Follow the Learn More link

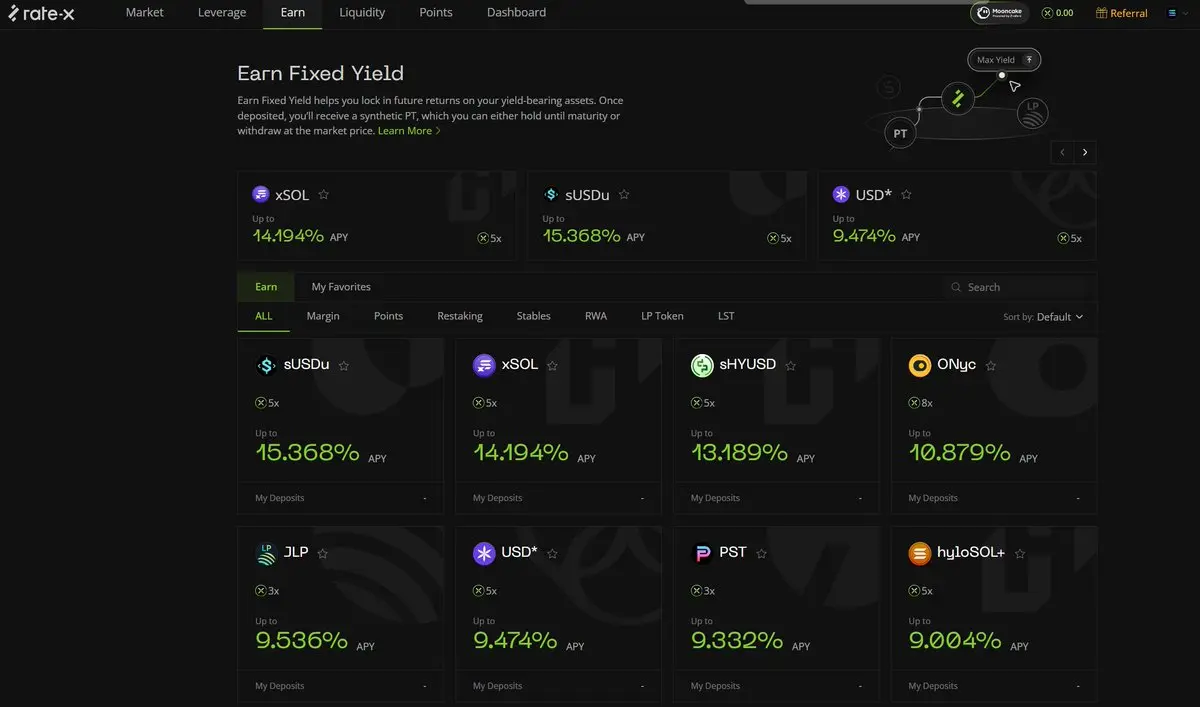coord(408,131)
